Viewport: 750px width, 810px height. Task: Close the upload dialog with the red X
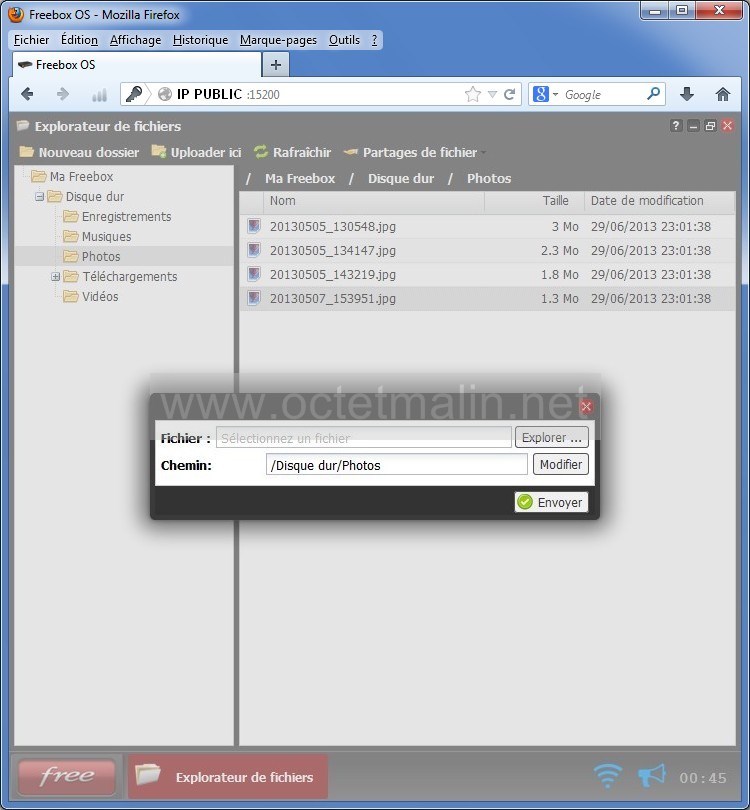tap(586, 407)
